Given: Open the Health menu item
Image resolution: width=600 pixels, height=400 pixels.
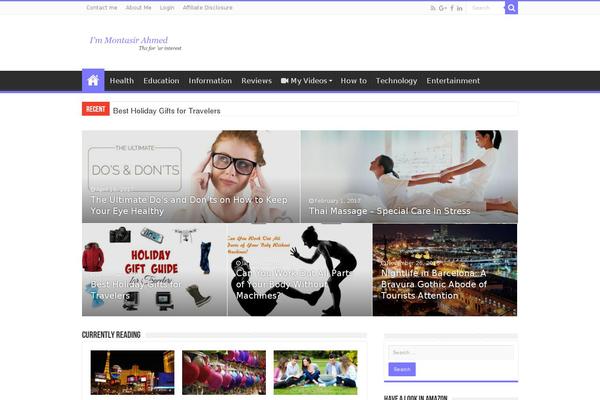Looking at the screenshot, I should pos(122,81).
